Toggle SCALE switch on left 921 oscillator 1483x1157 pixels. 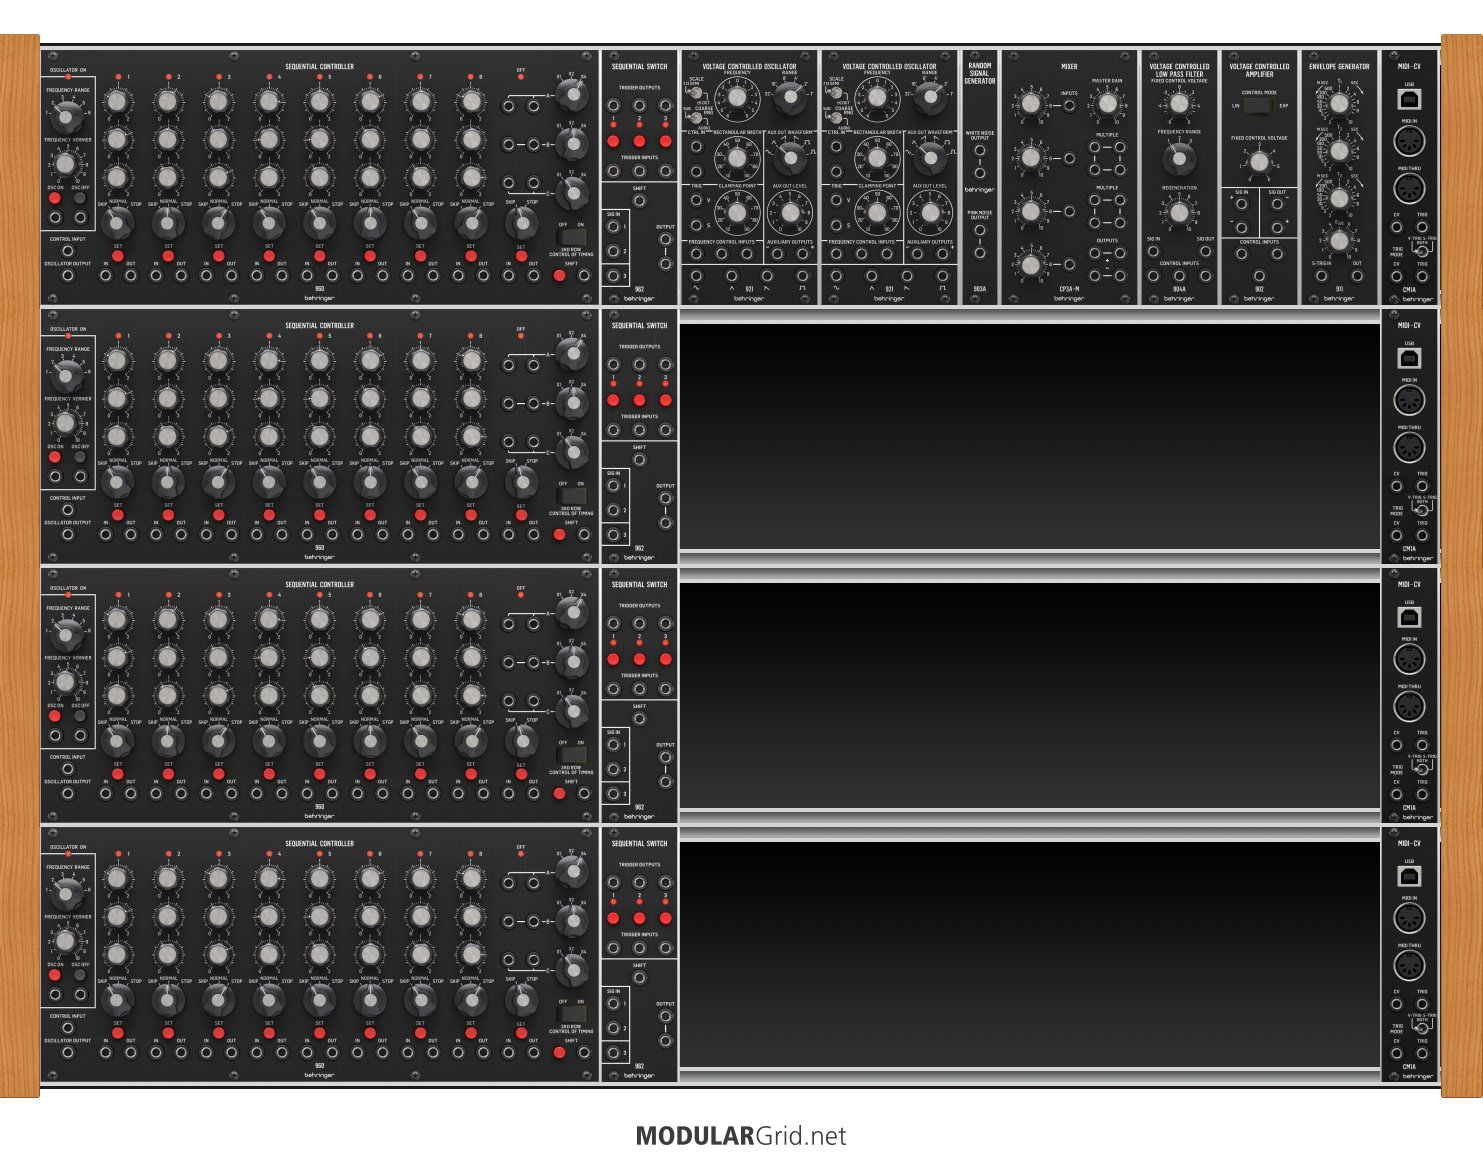pyautogui.click(x=693, y=91)
